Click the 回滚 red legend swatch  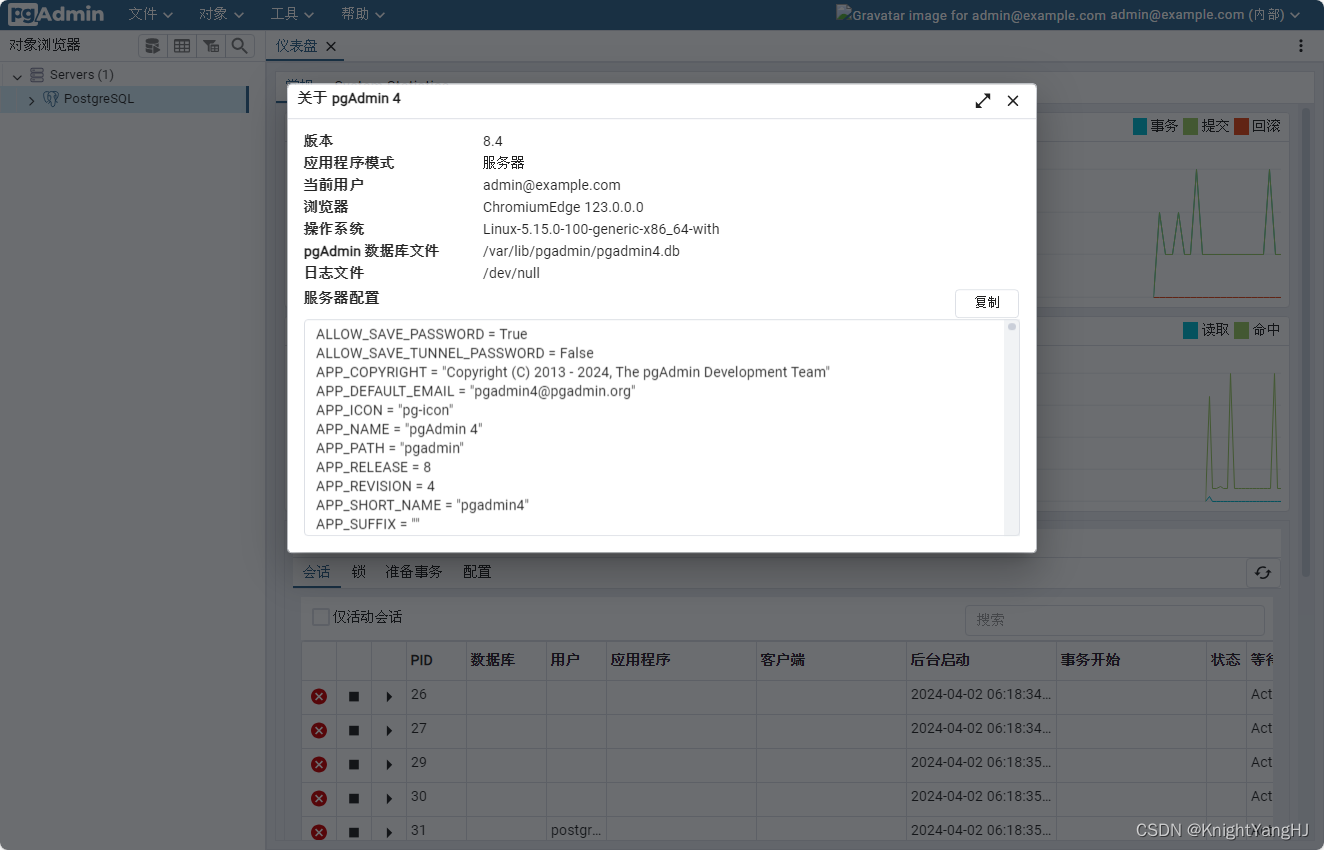pos(1242,126)
